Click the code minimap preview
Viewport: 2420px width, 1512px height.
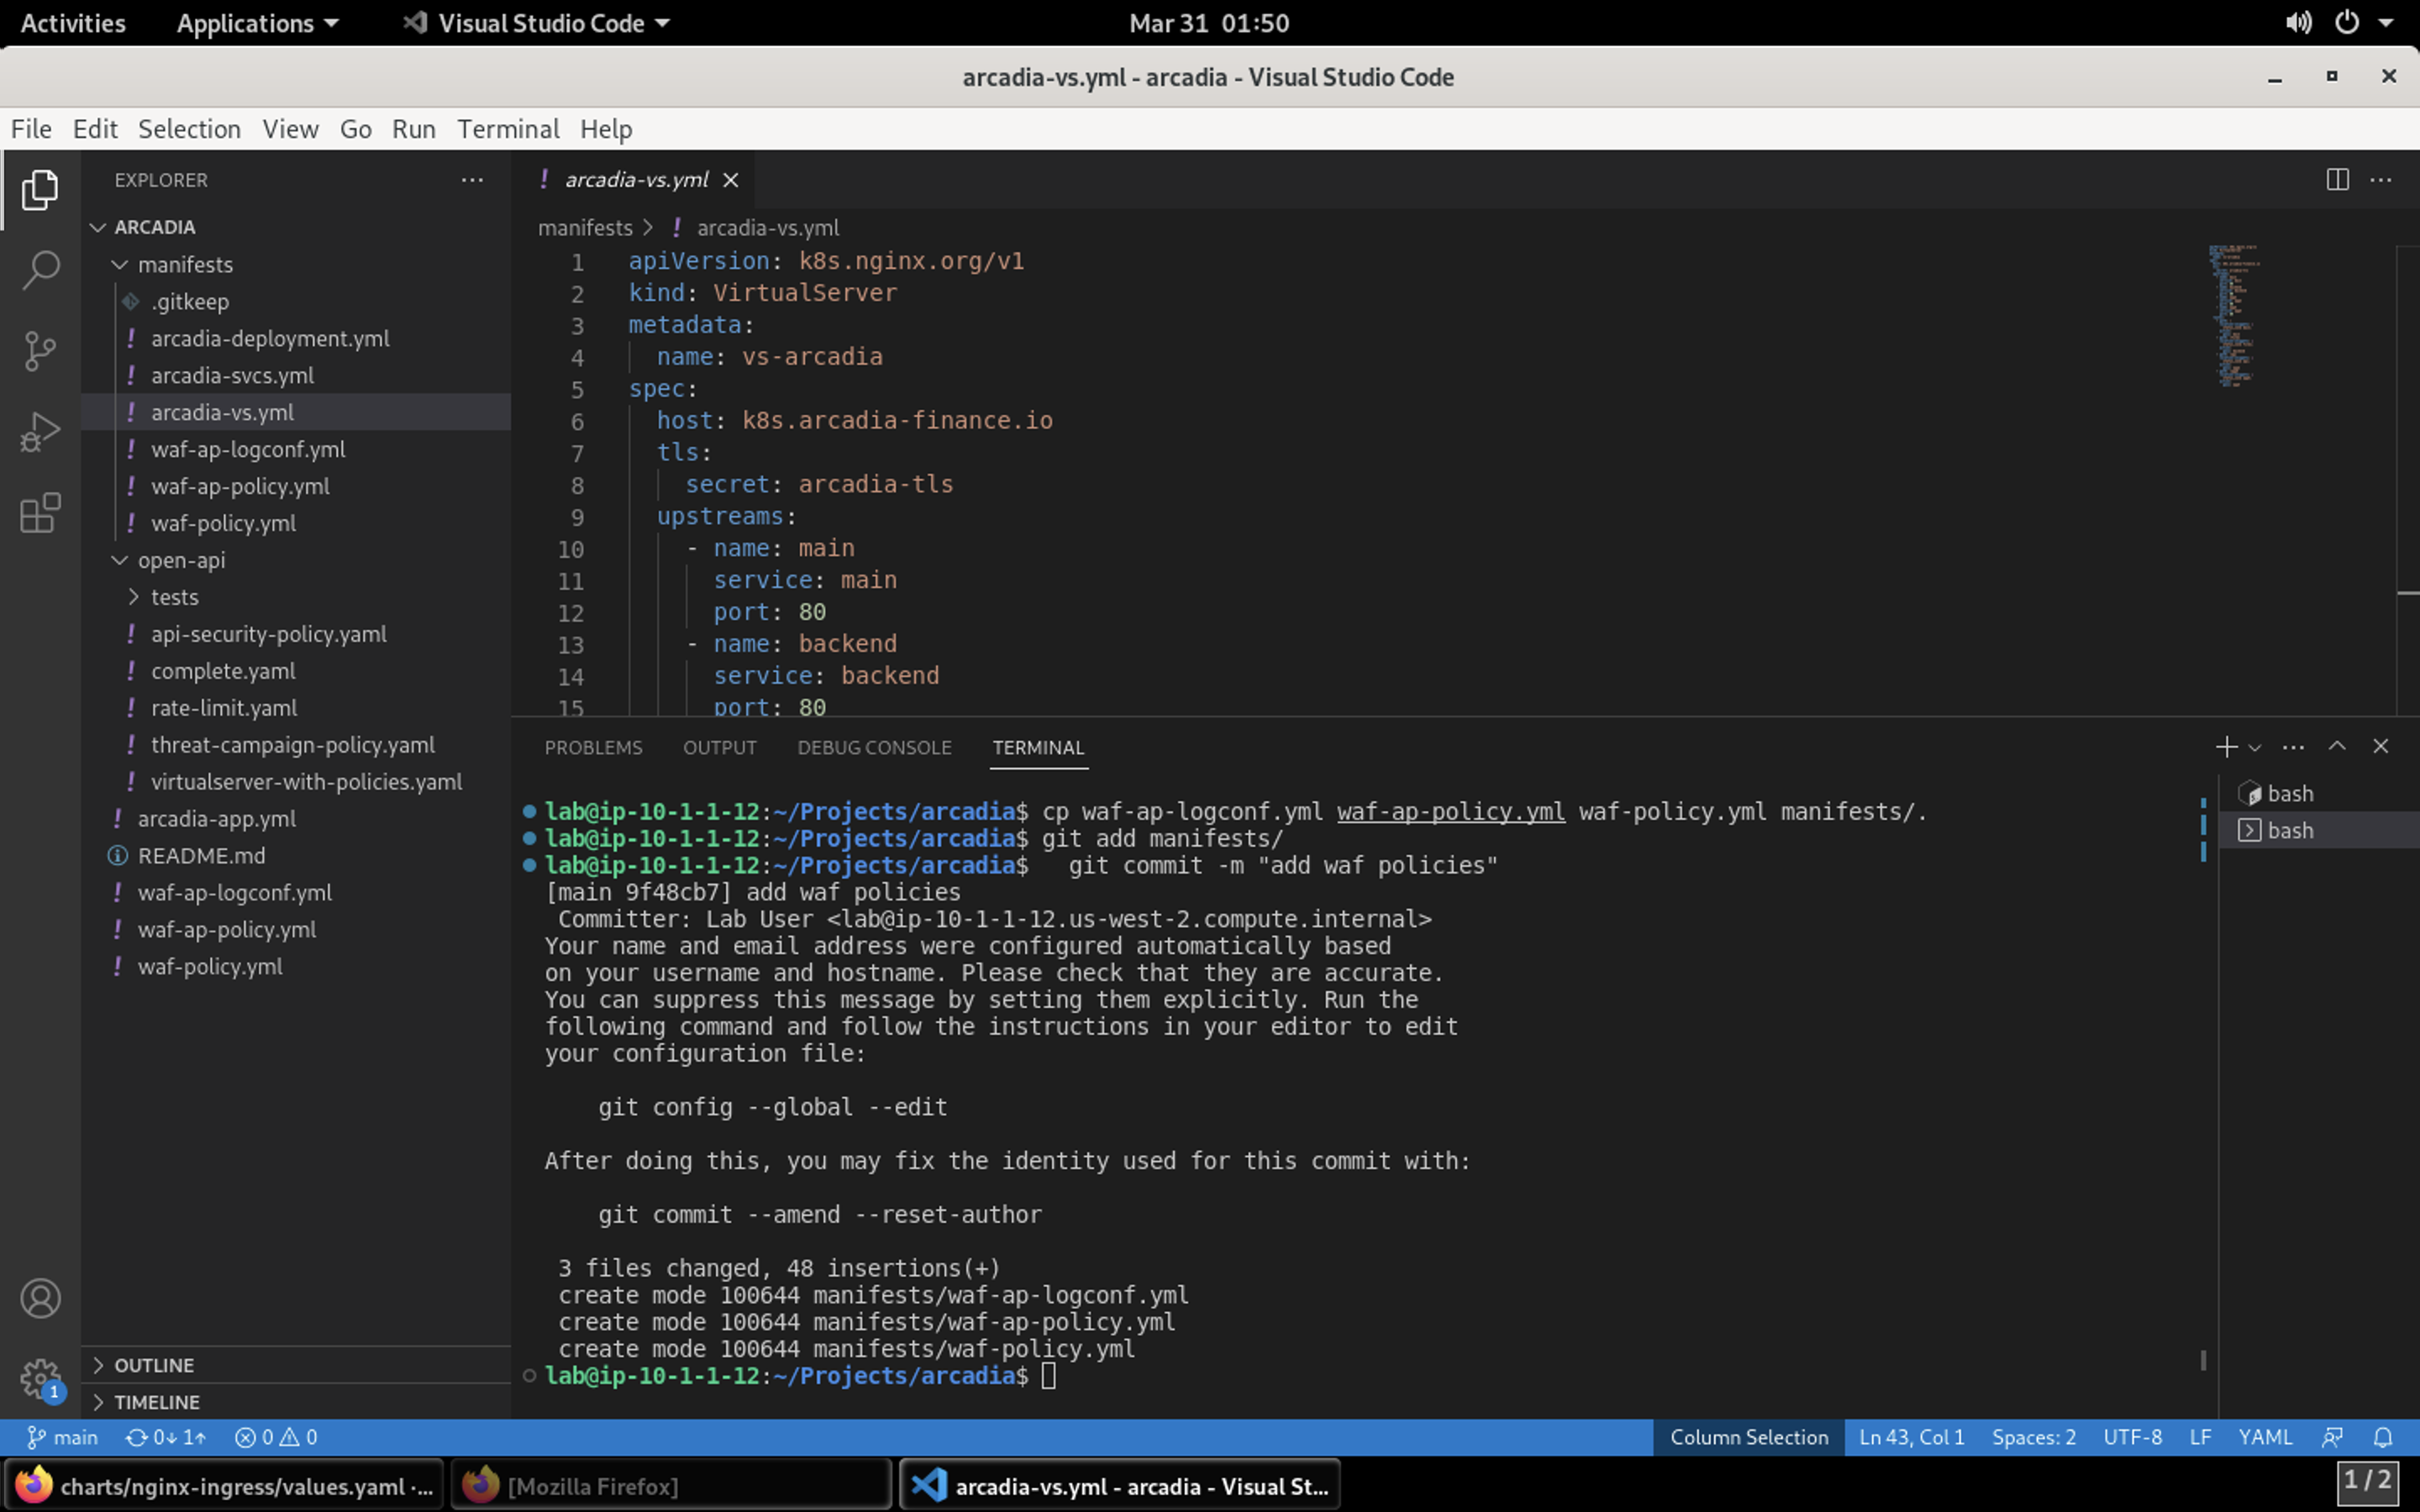pos(2235,315)
